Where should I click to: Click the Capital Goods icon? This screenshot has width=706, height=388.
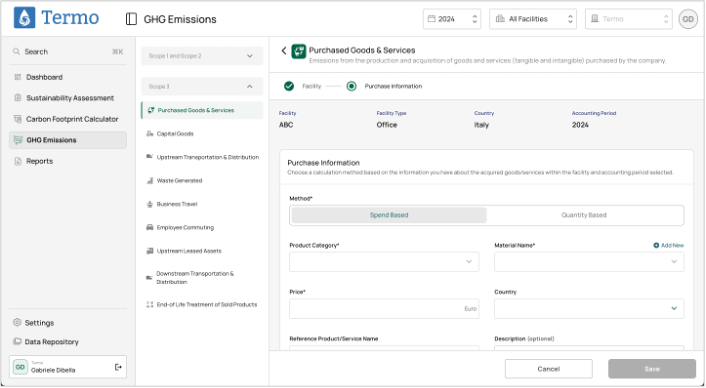[x=150, y=134]
